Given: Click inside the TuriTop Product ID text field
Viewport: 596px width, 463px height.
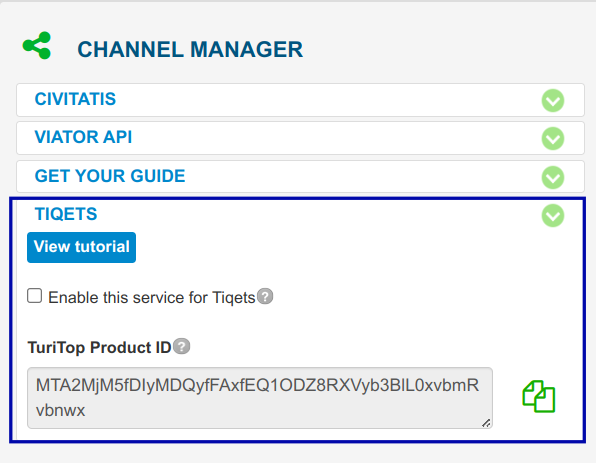Looking at the screenshot, I should tap(260, 398).
